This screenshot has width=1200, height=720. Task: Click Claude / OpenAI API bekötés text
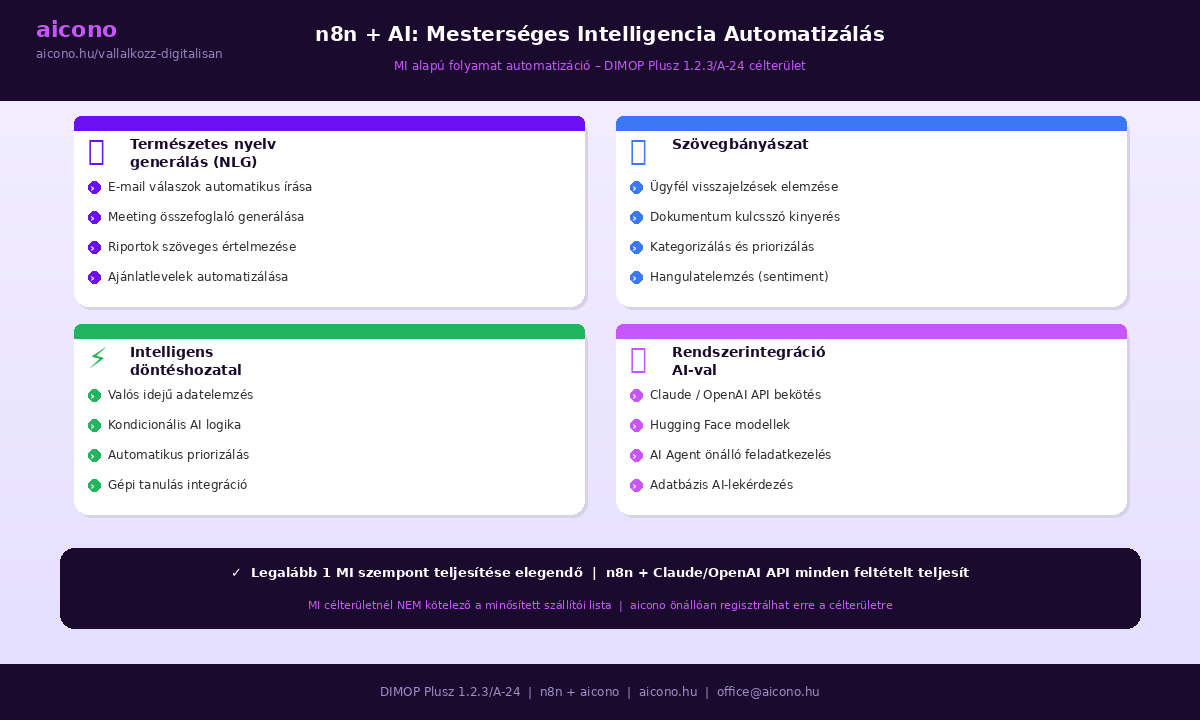click(735, 395)
